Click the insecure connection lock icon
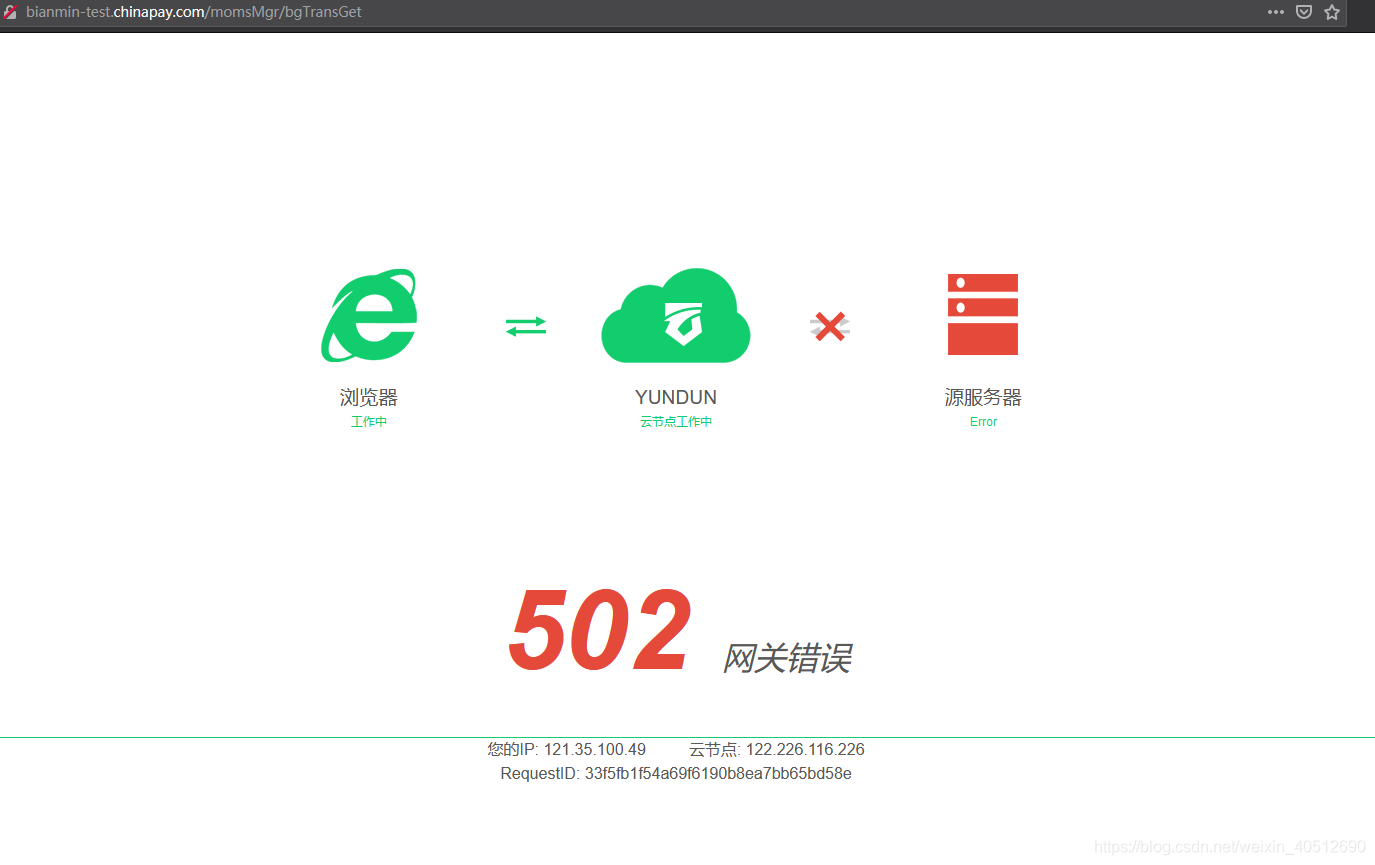Image resolution: width=1375 pixels, height=865 pixels. [10, 12]
